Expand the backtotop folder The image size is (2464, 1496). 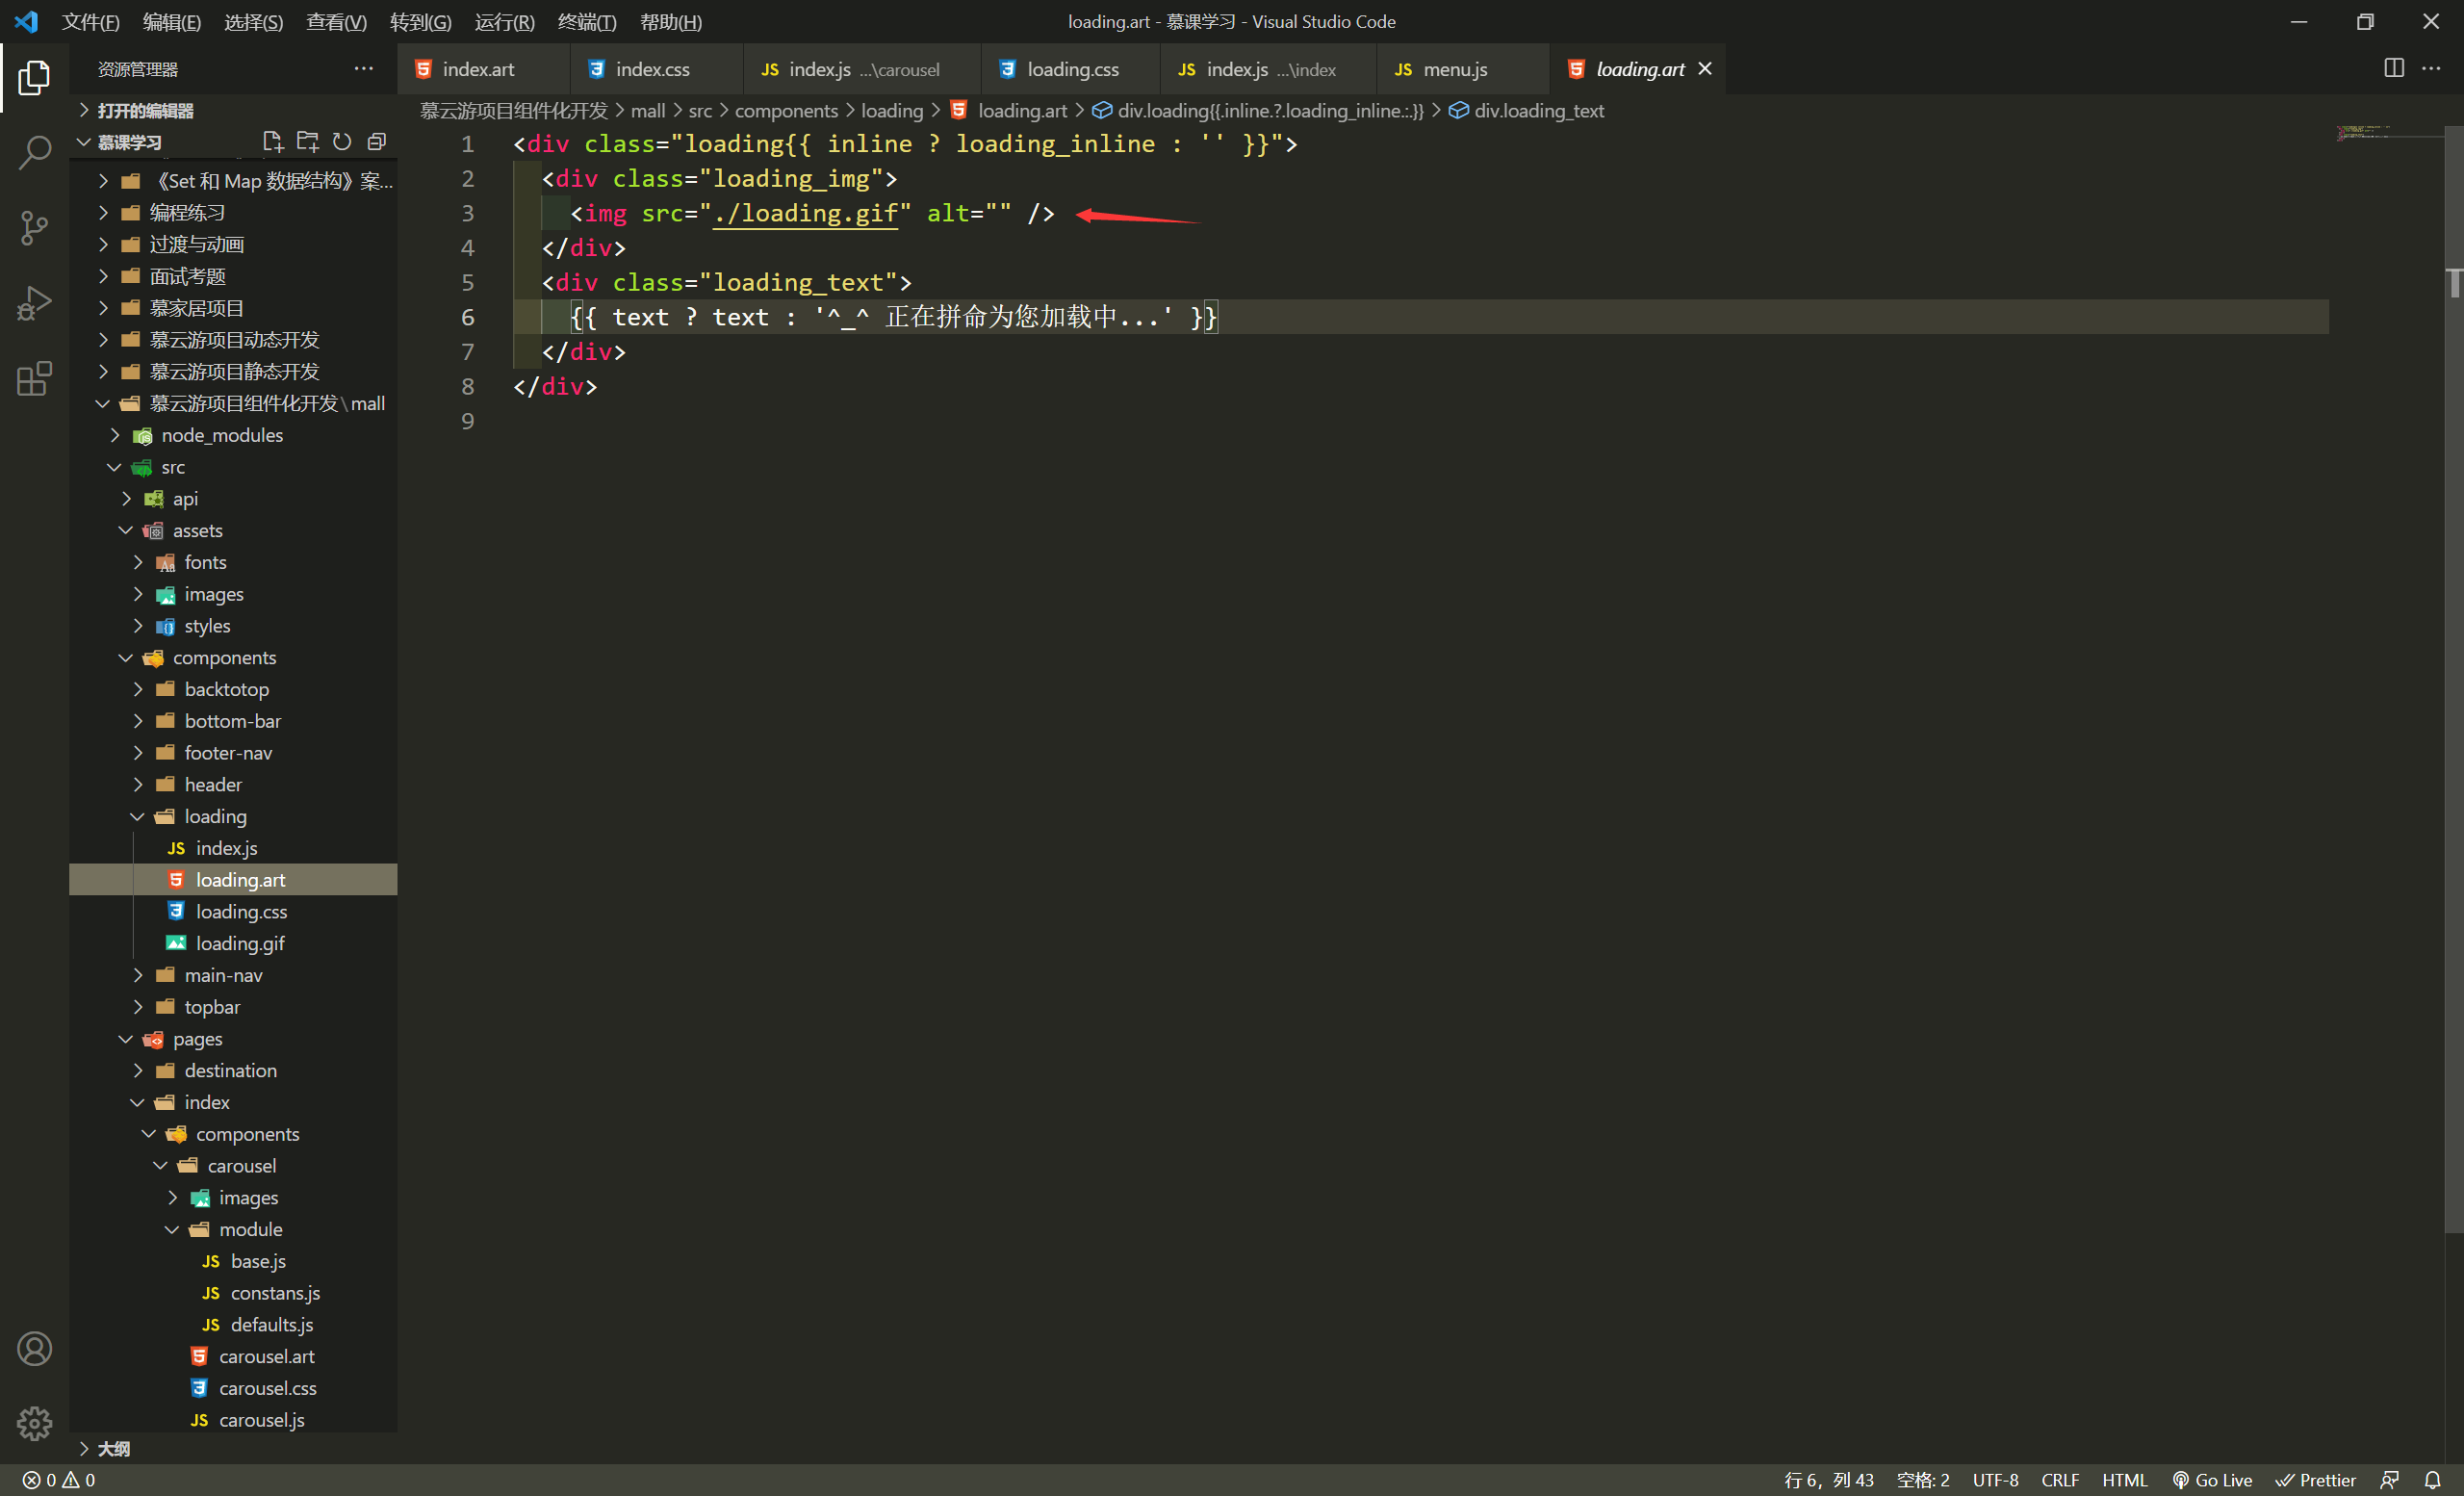tap(226, 689)
